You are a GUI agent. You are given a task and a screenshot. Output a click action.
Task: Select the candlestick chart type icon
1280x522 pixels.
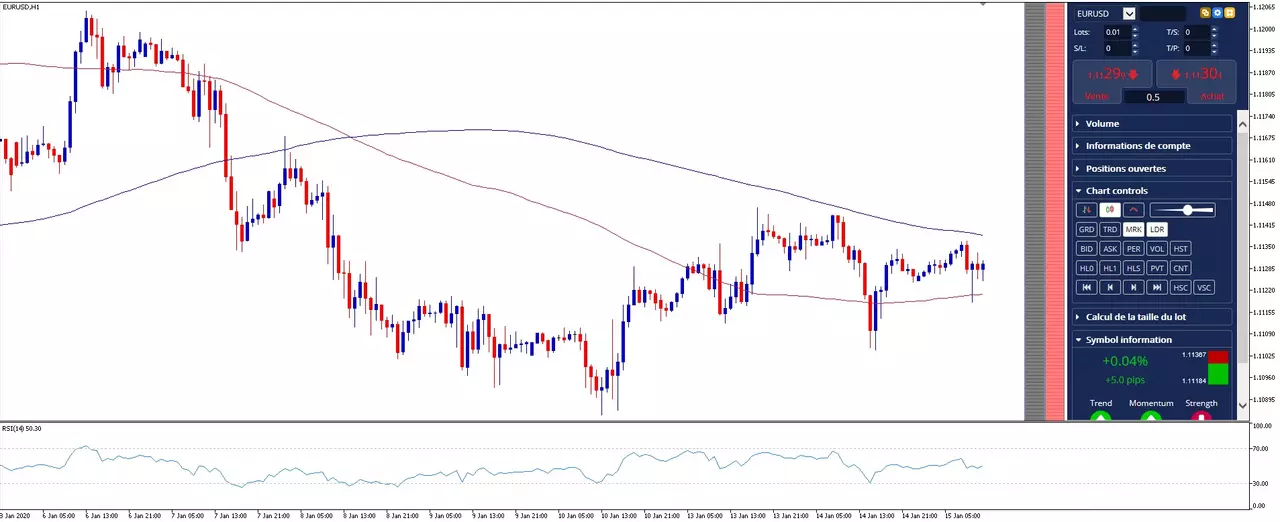1109,210
